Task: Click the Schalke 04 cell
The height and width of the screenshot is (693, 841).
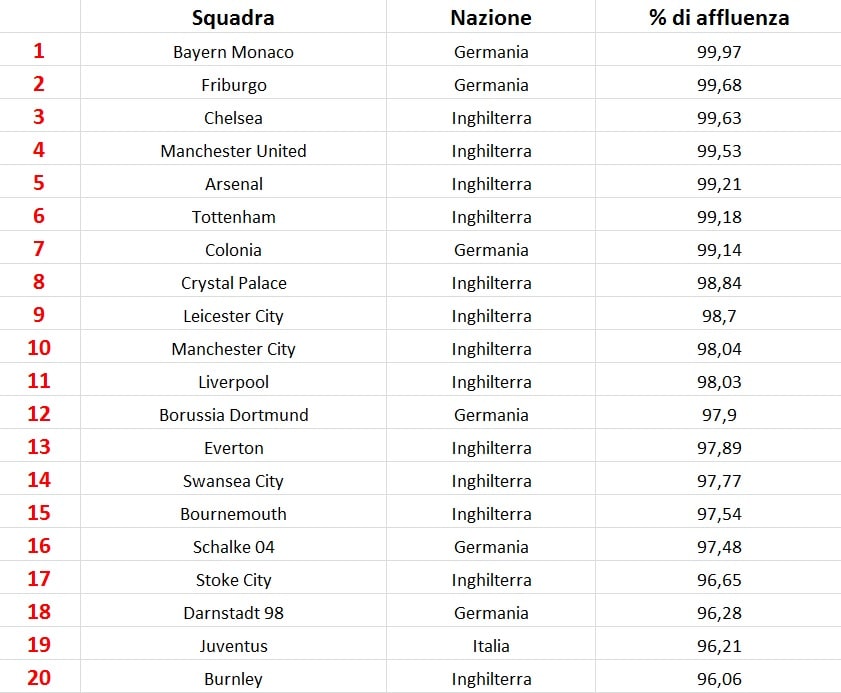Action: [233, 547]
